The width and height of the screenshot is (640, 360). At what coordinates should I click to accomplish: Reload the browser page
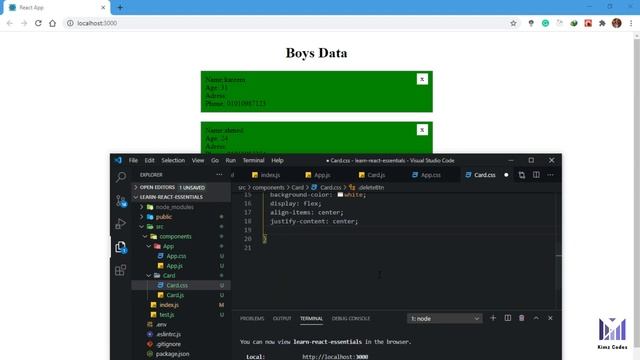[x=38, y=23]
